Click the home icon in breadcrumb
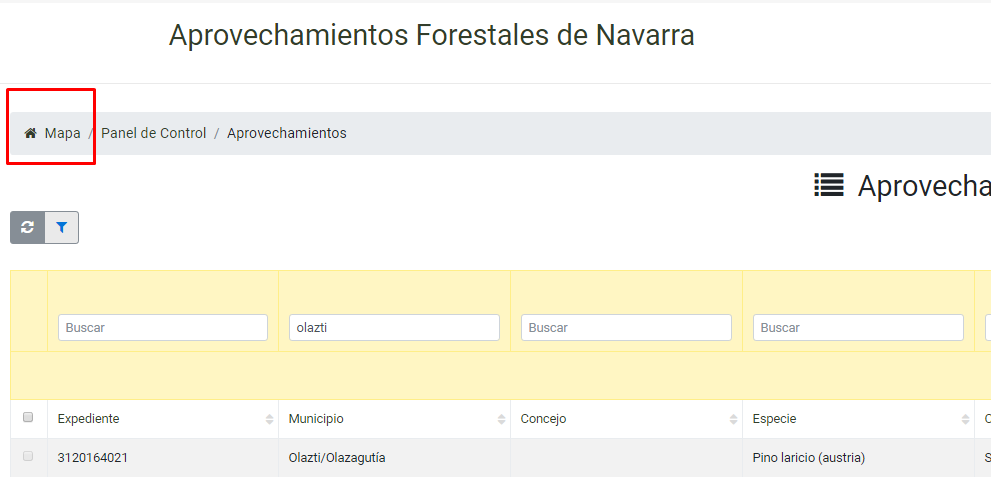This screenshot has width=991, height=477. [x=30, y=133]
